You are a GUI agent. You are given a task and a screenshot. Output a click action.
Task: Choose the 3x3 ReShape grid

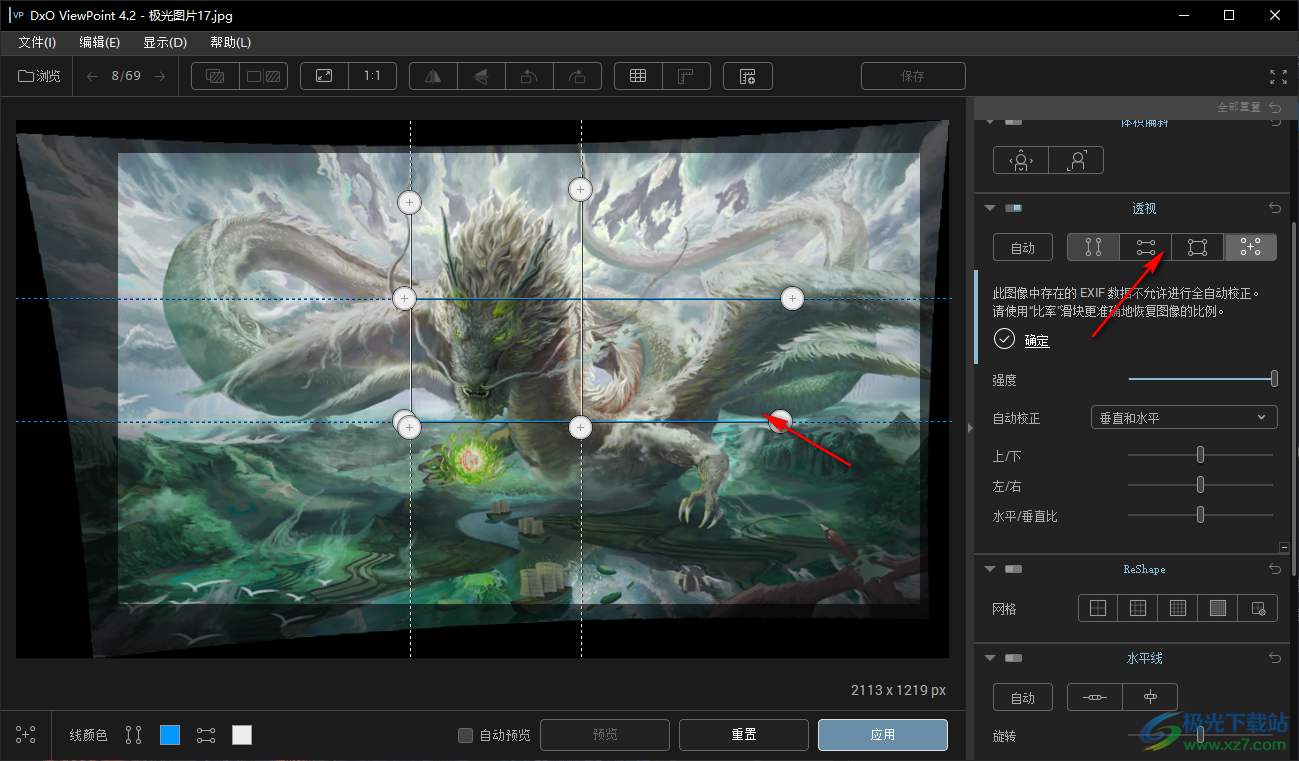[x=1138, y=608]
